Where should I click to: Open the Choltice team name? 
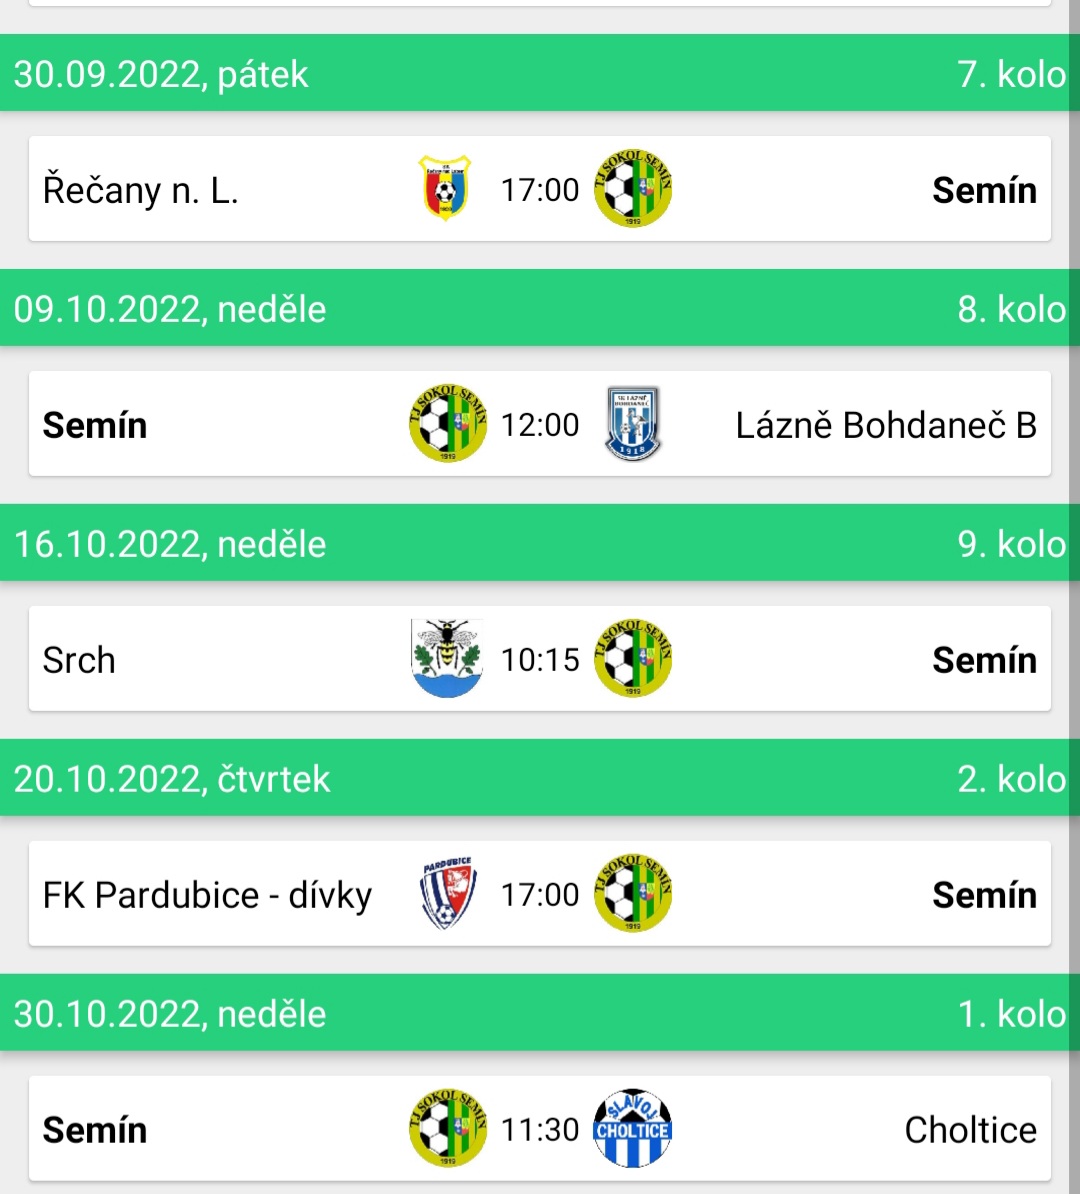970,1130
